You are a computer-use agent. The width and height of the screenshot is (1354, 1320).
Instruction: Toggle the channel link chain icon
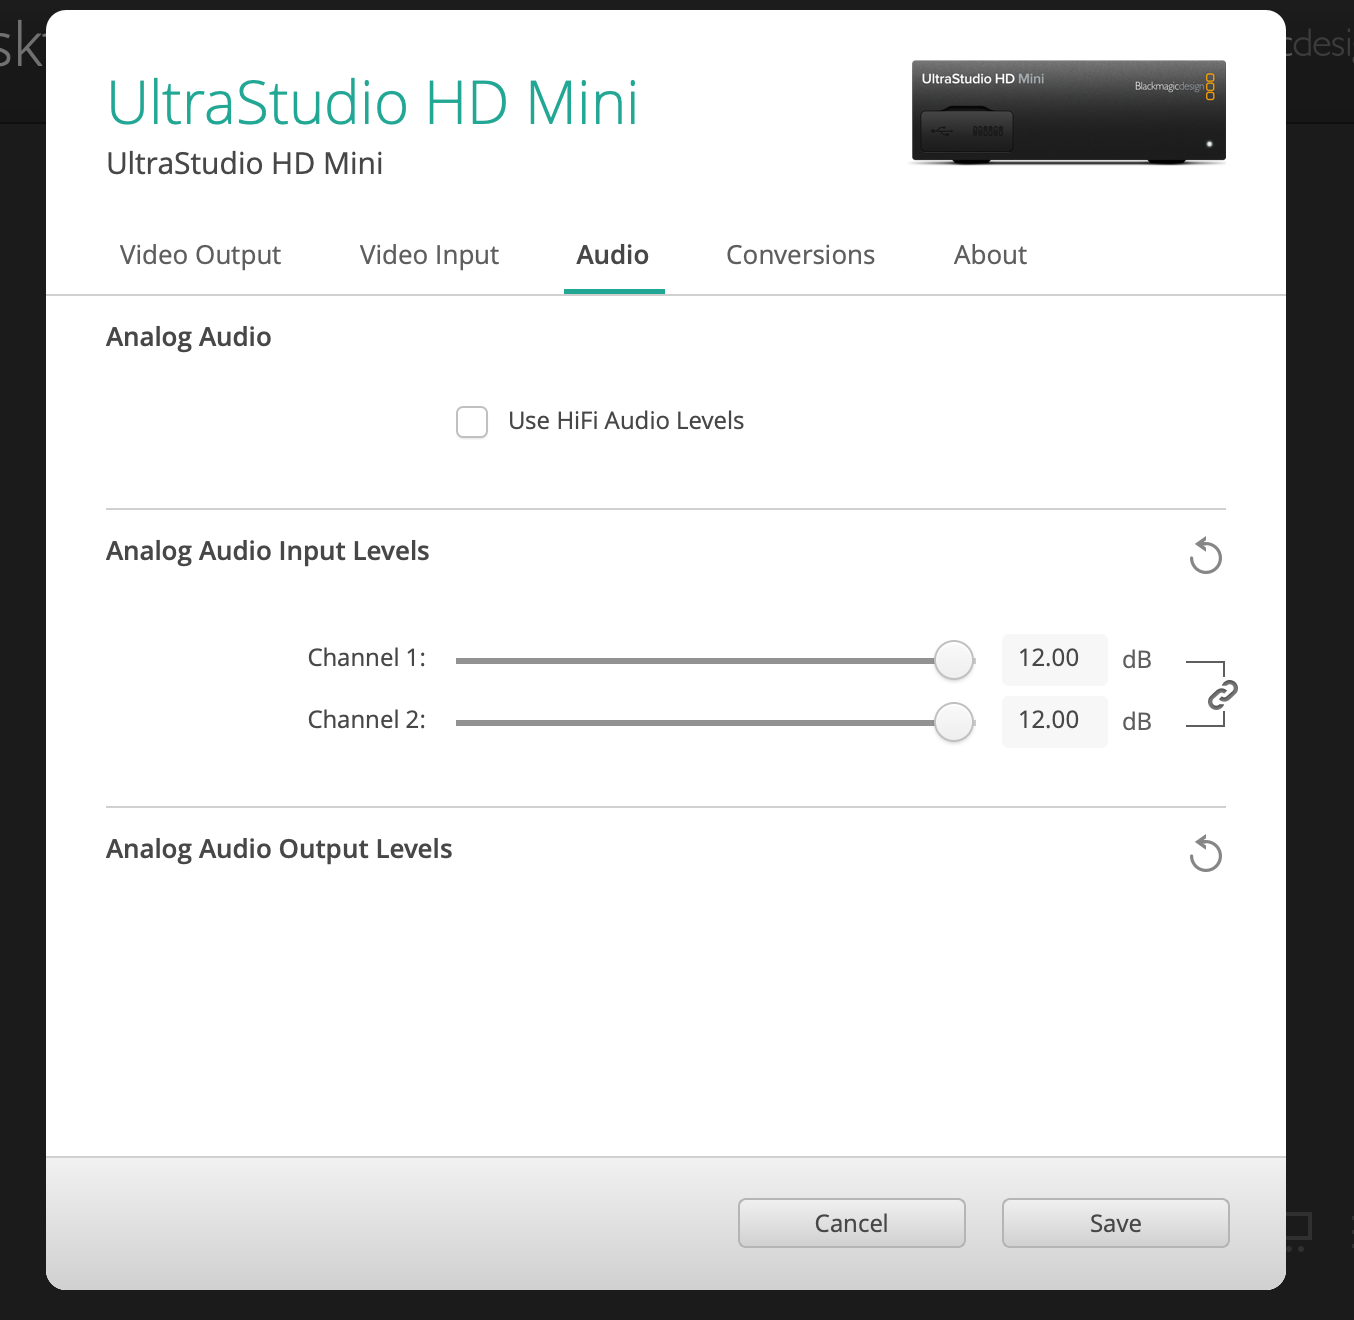1222,694
